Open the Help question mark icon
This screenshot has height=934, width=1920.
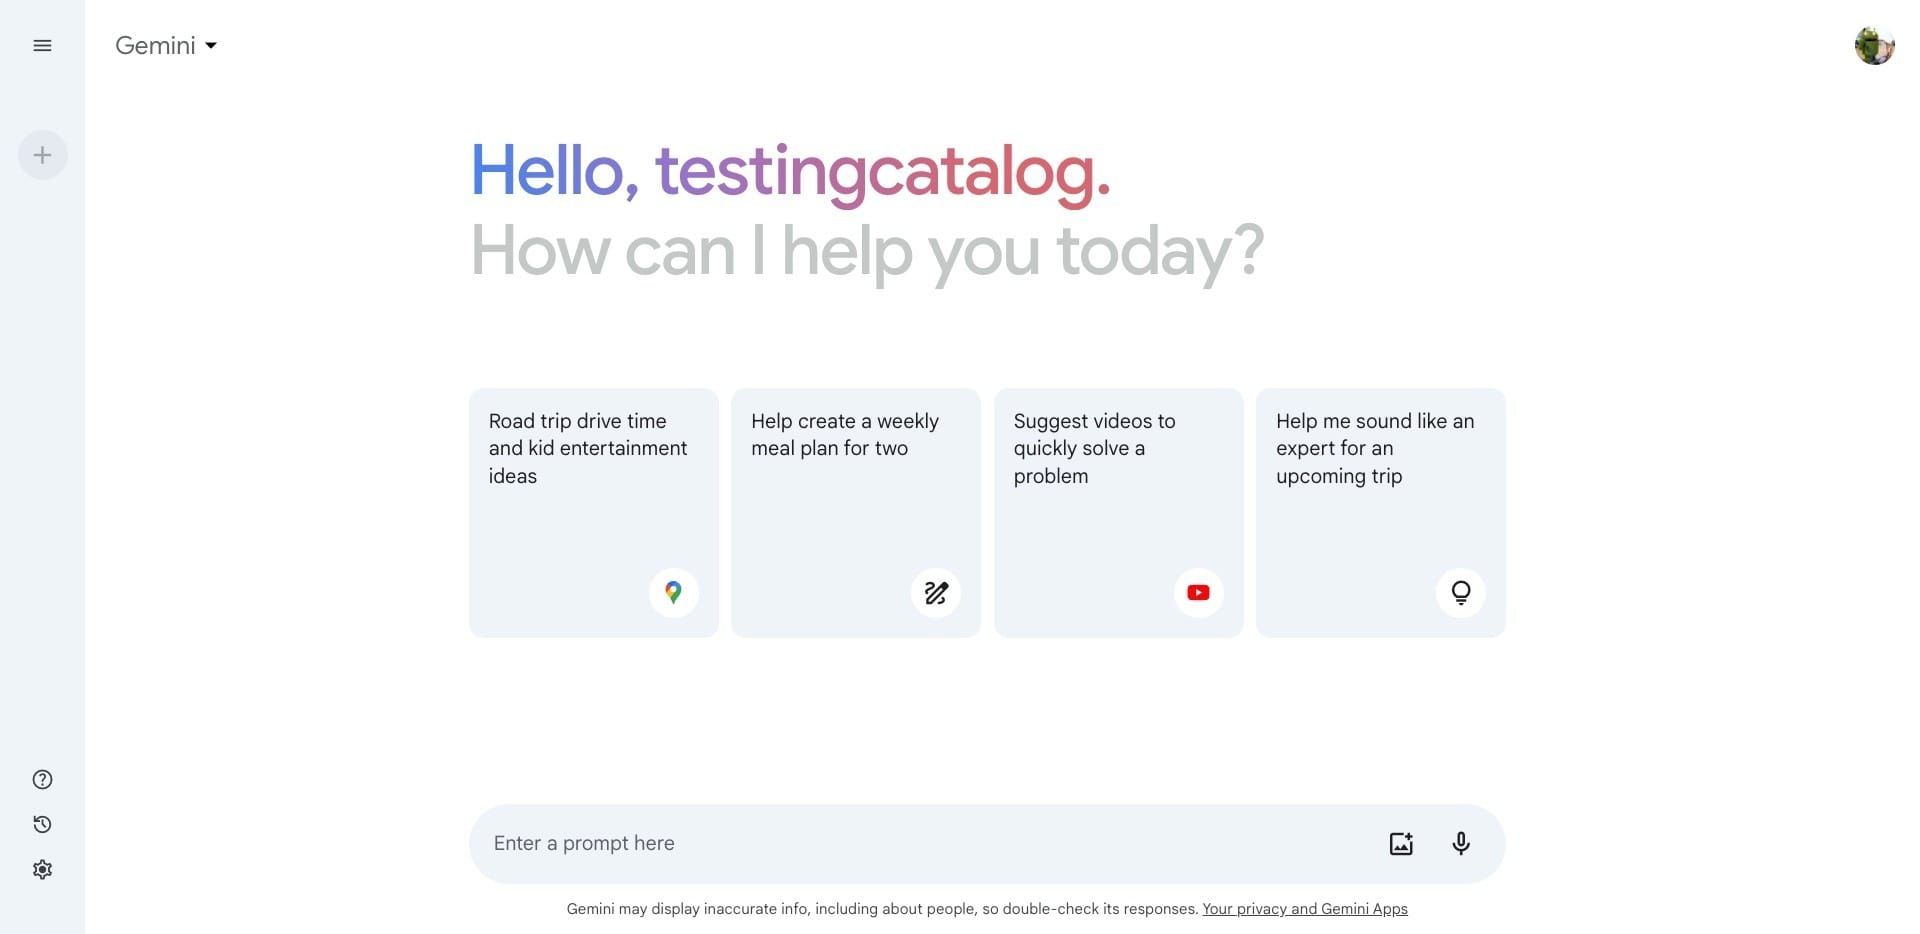pyautogui.click(x=42, y=780)
